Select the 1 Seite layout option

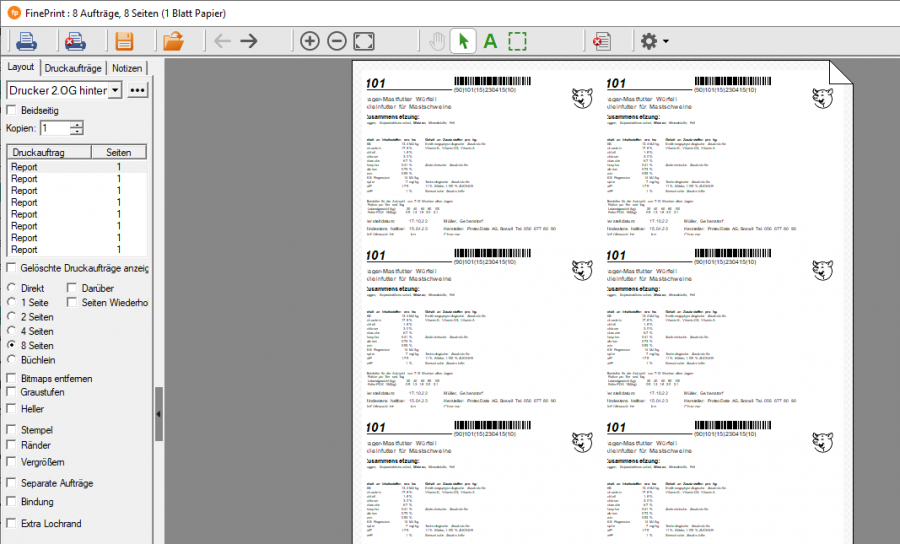coord(11,302)
